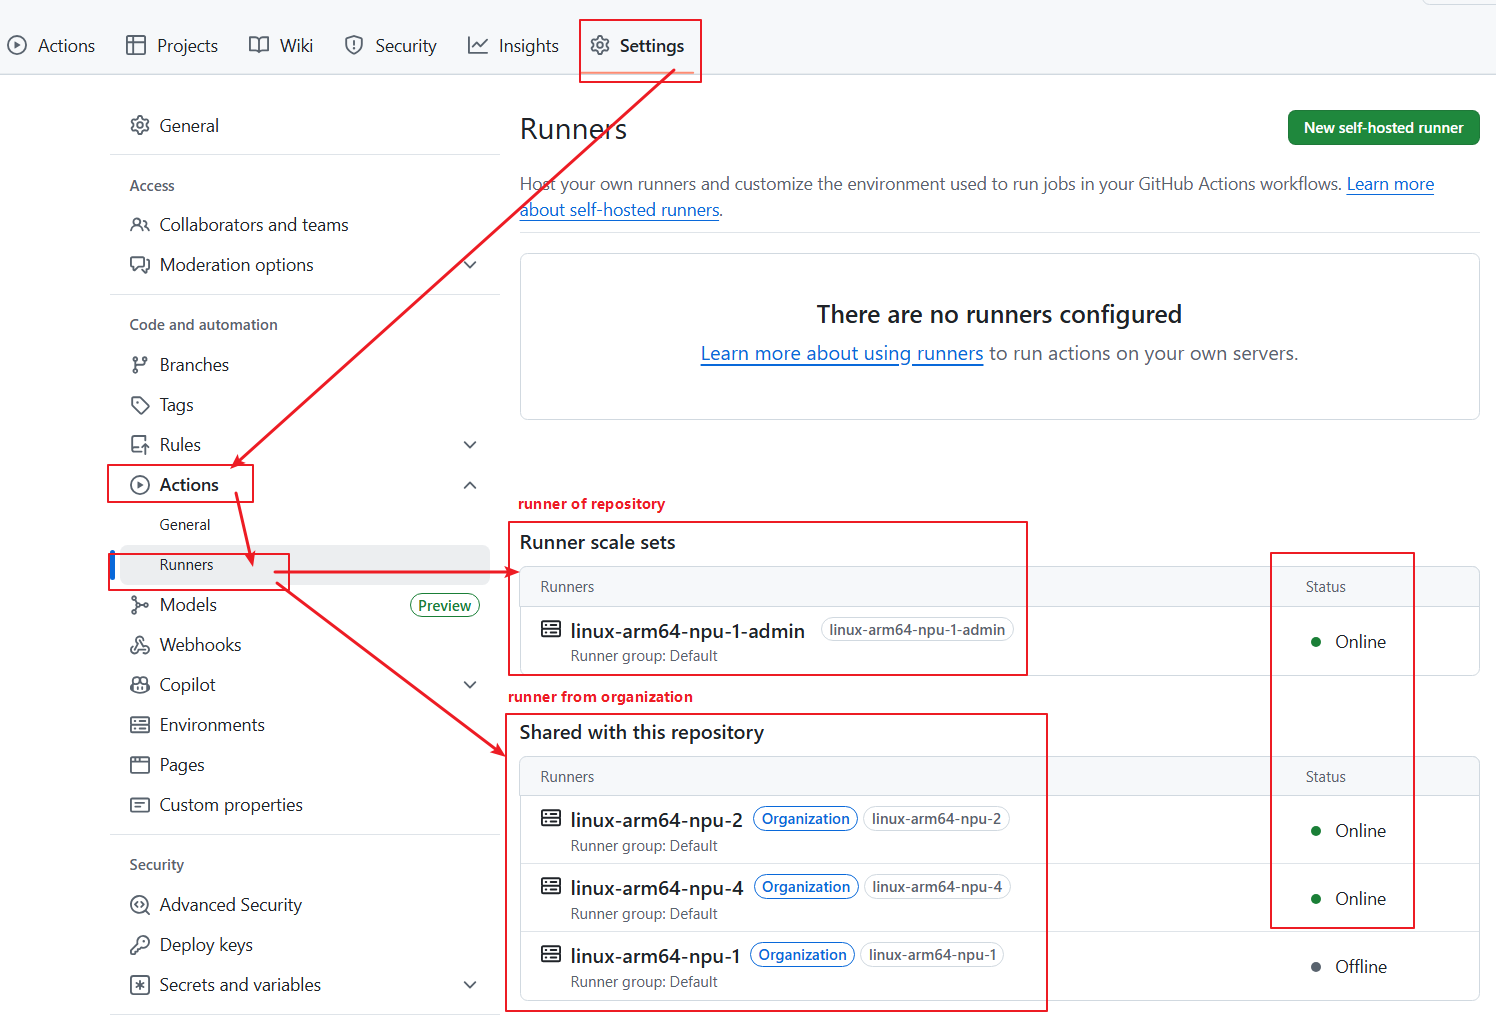Screen dimensions: 1496x1027
Task: Expand the Moderation options chevron
Action: pos(470,265)
